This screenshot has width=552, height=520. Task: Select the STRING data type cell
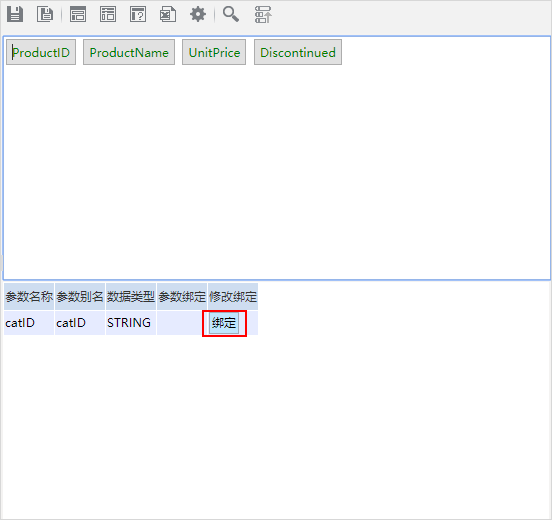point(131,323)
